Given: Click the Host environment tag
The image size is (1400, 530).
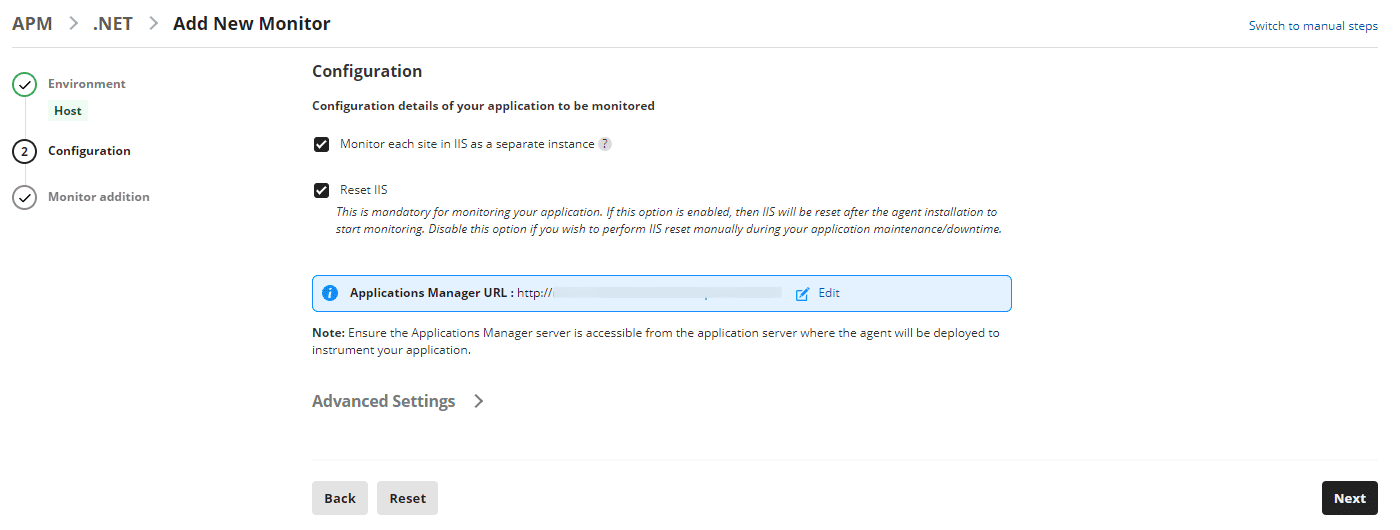Looking at the screenshot, I should tap(68, 111).
